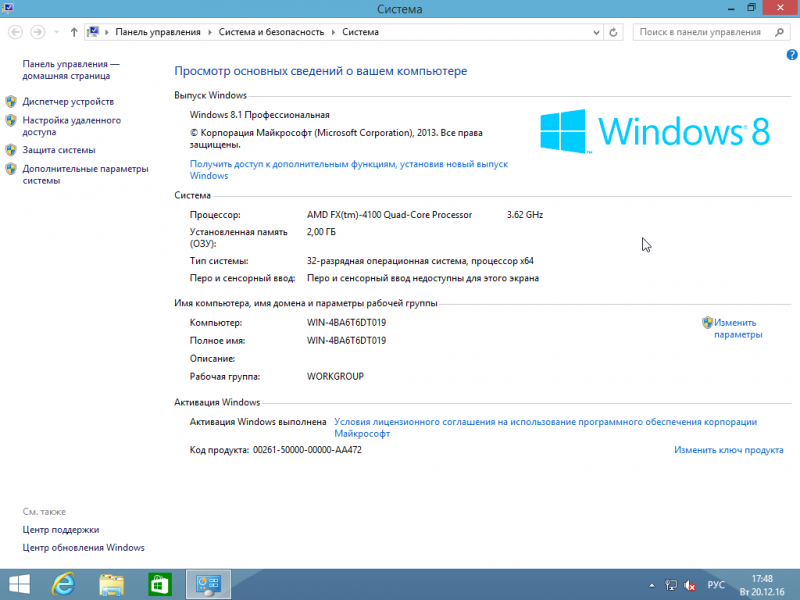Open 'Защита системы' link
Screen dimensions: 800x600
click(59, 150)
